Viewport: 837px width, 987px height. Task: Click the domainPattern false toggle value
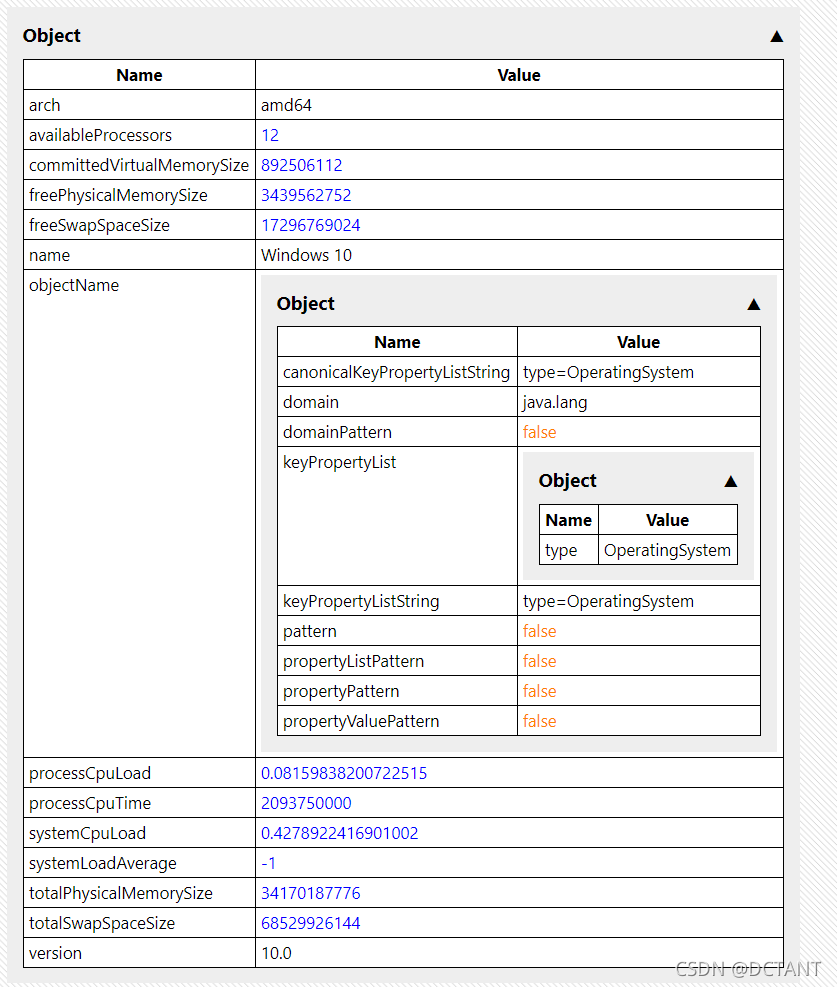click(539, 431)
